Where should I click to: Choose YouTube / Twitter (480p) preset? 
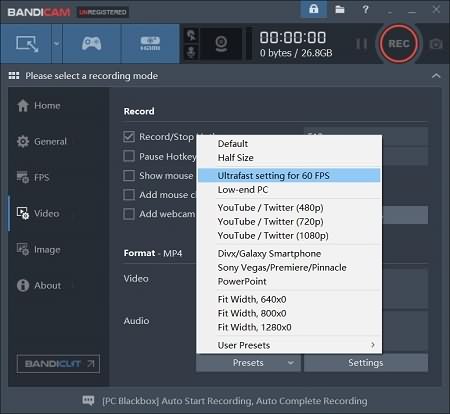(x=289, y=208)
